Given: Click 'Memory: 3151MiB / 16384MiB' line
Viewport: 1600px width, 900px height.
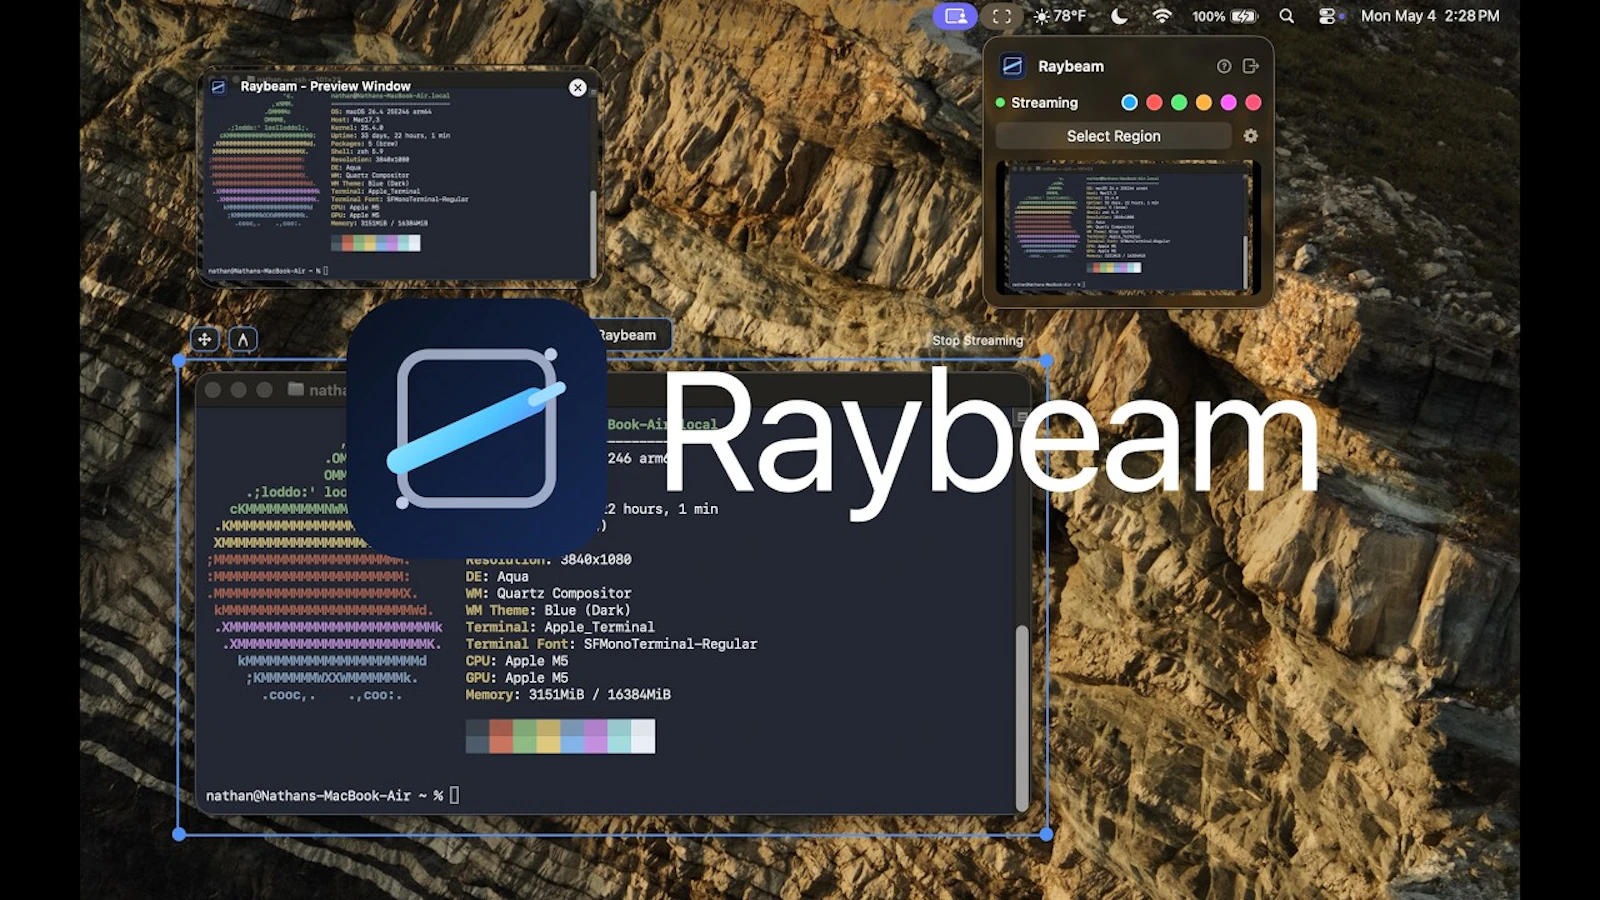Looking at the screenshot, I should 568,694.
